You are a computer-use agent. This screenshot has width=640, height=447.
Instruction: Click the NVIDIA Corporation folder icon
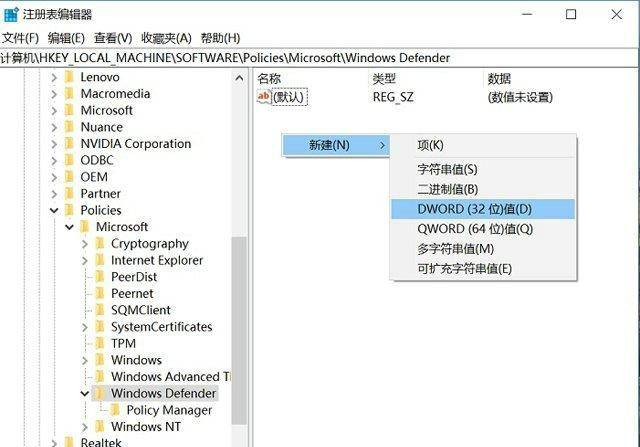point(70,144)
